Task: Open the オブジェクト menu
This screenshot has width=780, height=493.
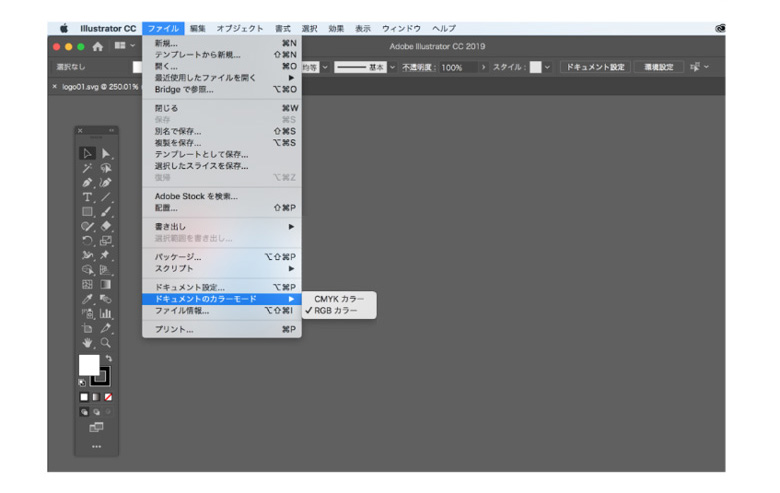Action: 240,28
